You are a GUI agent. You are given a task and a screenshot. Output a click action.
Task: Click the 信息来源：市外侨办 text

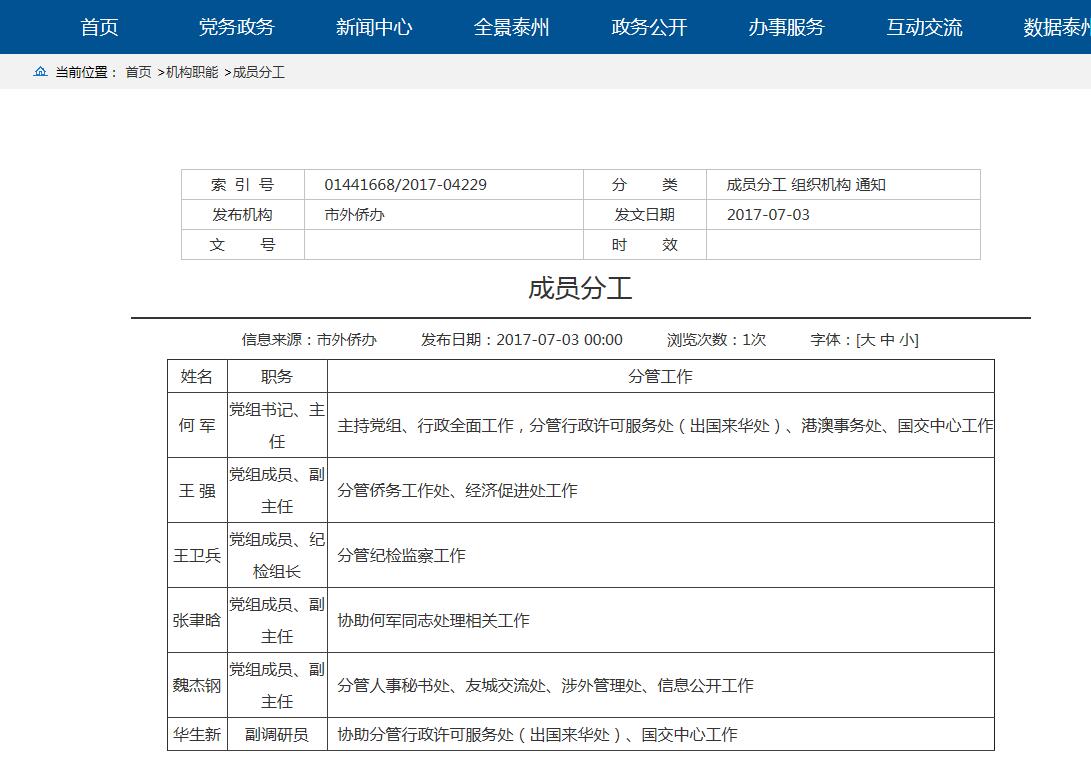[309, 340]
